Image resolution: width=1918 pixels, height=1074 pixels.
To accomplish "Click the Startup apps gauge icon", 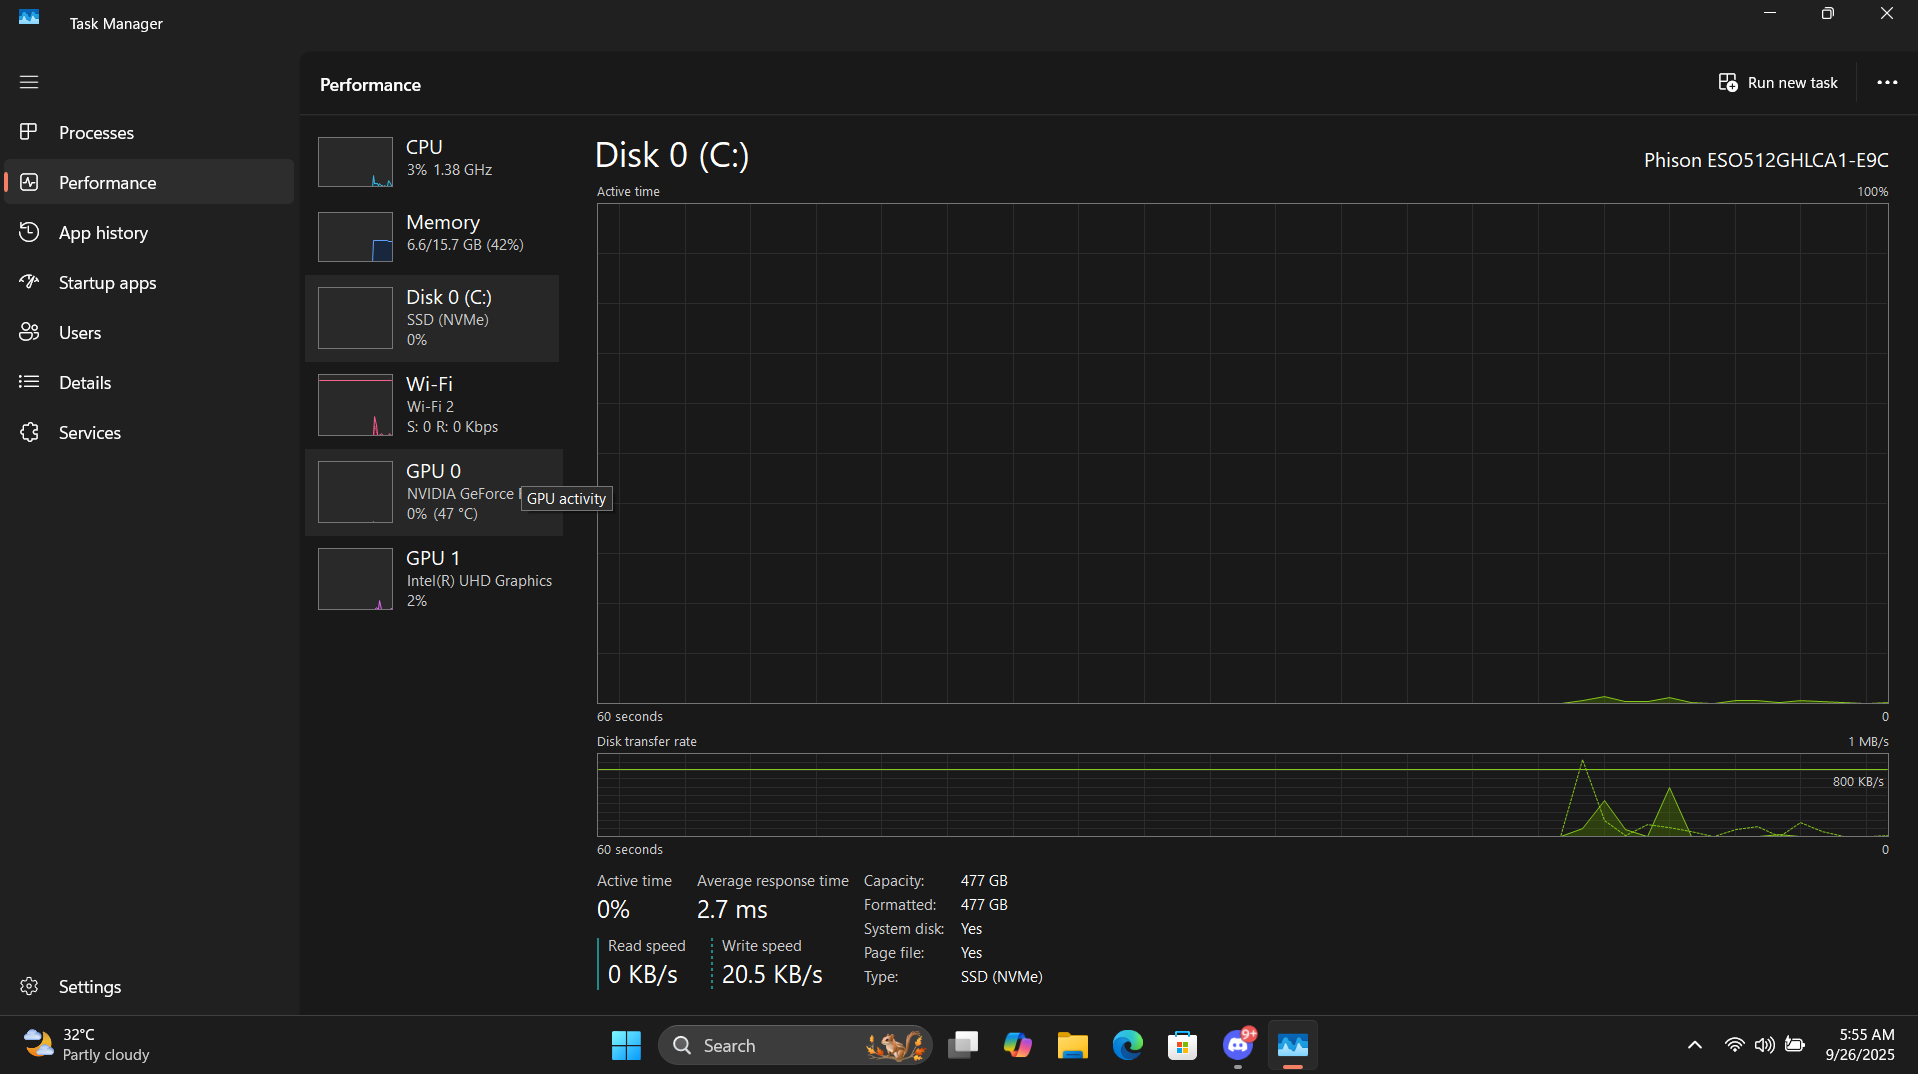I will [29, 282].
